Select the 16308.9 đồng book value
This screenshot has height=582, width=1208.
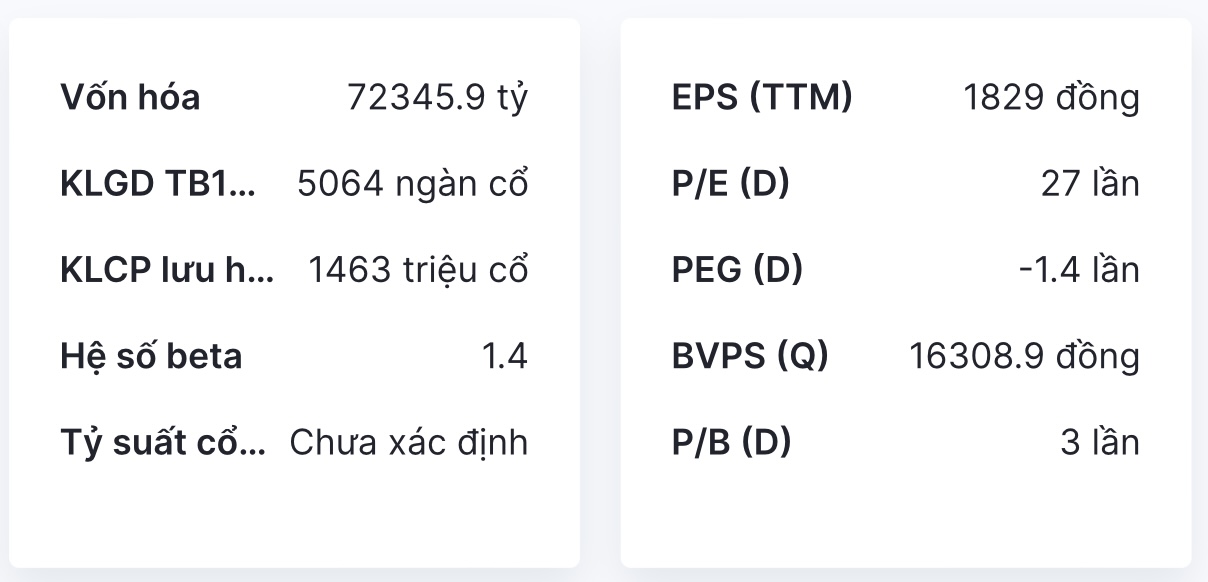pyautogui.click(x=1024, y=356)
